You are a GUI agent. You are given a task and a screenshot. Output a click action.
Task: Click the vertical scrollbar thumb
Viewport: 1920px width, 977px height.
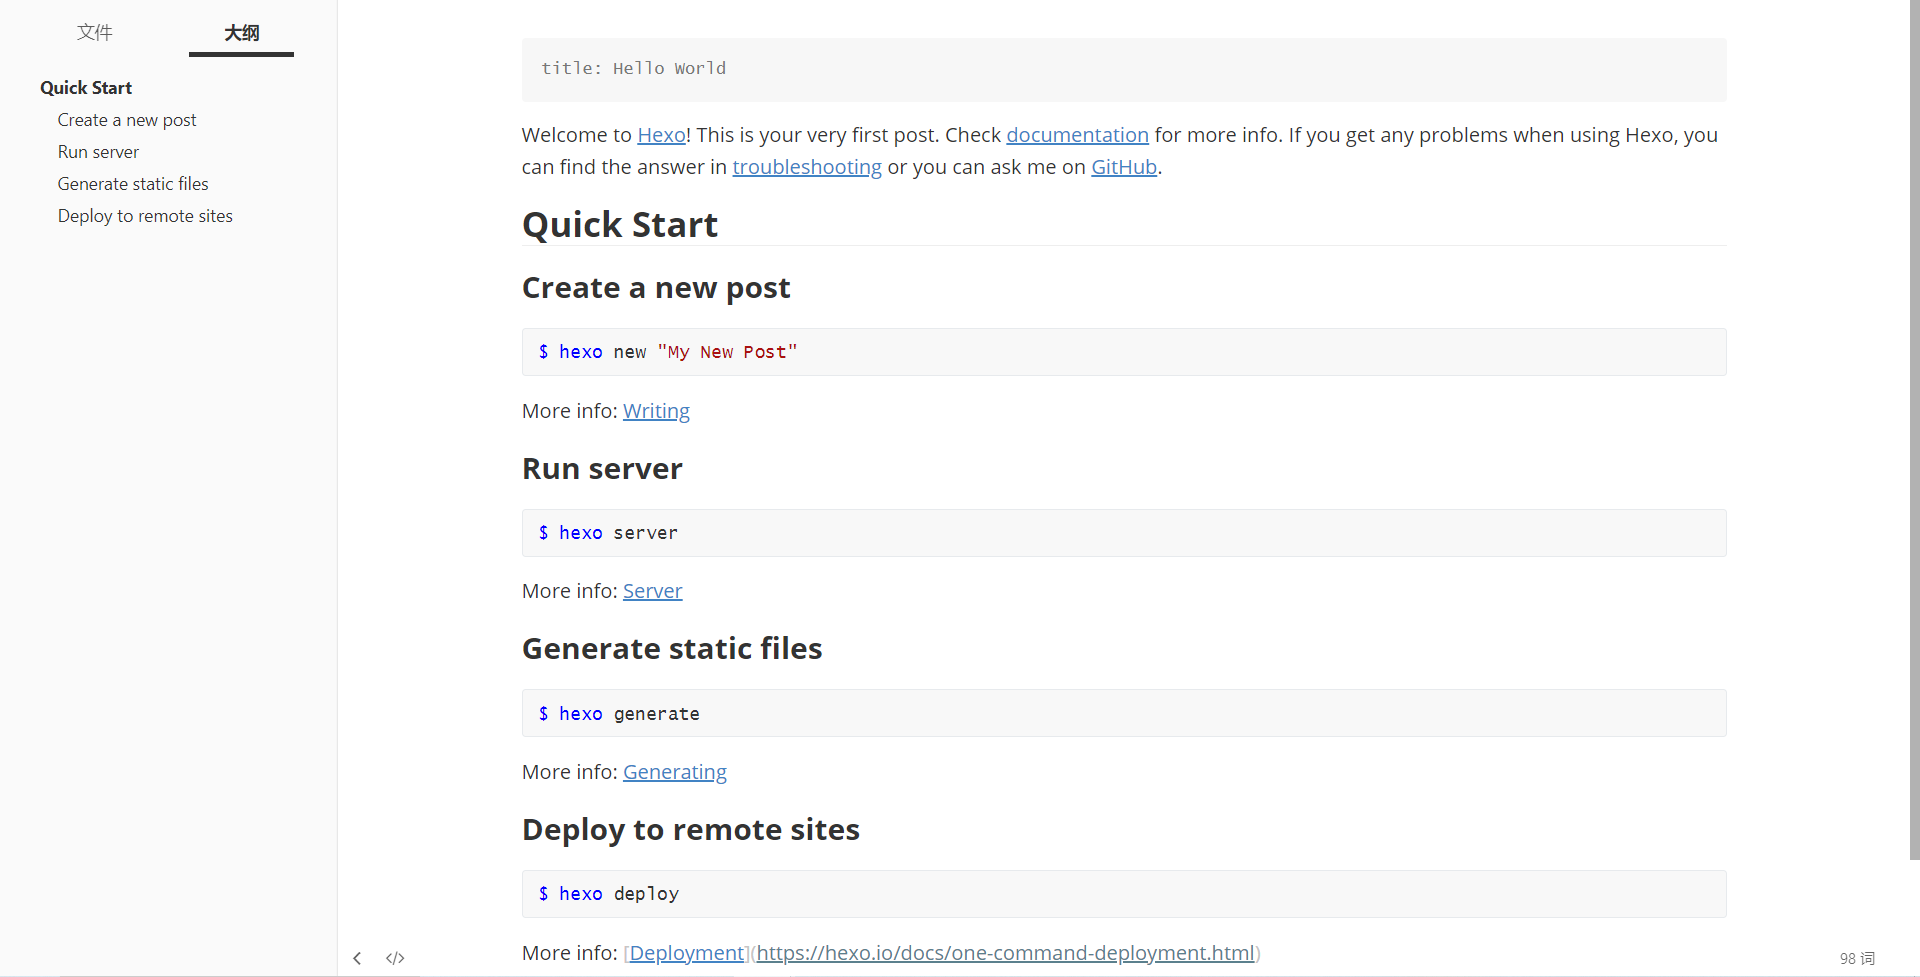pos(1914,430)
